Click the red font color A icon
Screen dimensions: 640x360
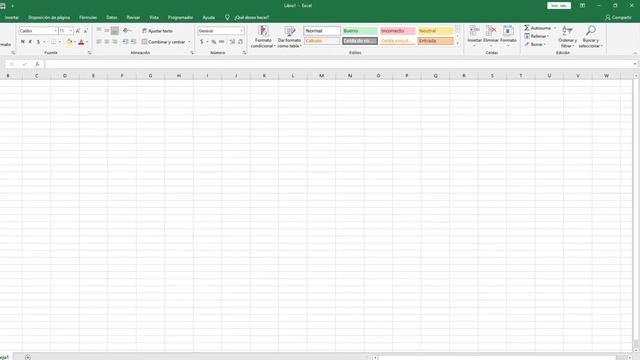81,42
